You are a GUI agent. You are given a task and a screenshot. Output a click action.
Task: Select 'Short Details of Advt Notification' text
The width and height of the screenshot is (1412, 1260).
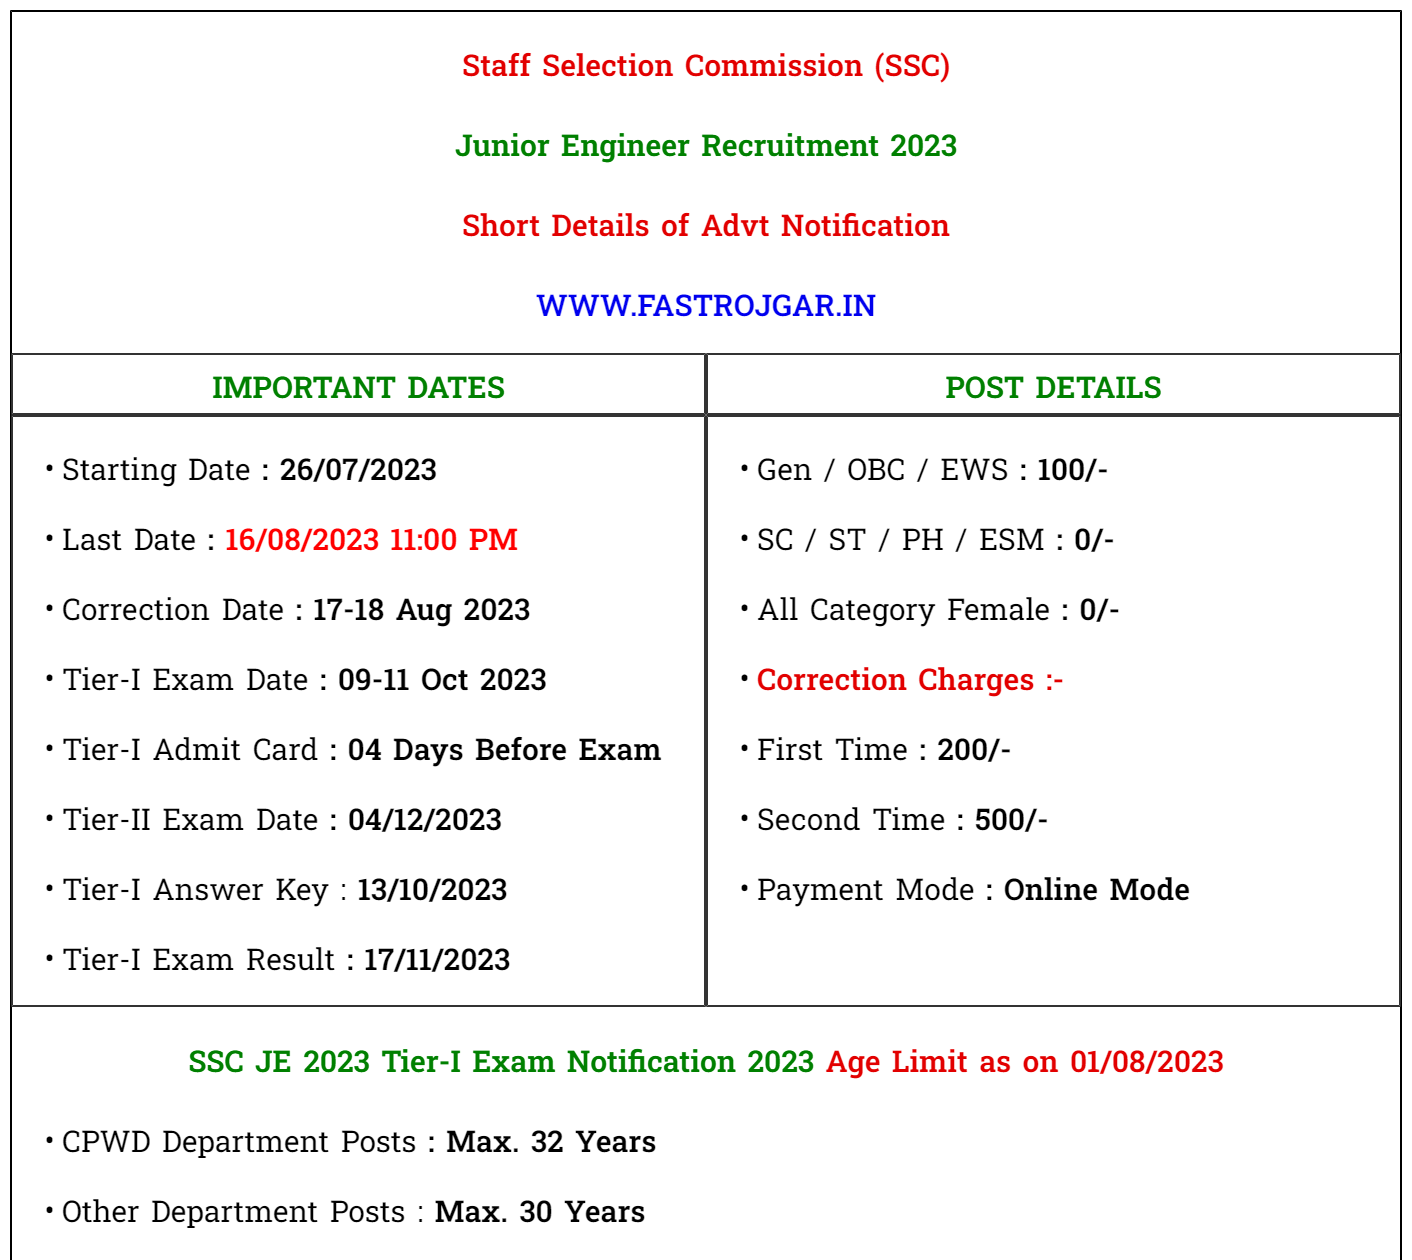706,226
